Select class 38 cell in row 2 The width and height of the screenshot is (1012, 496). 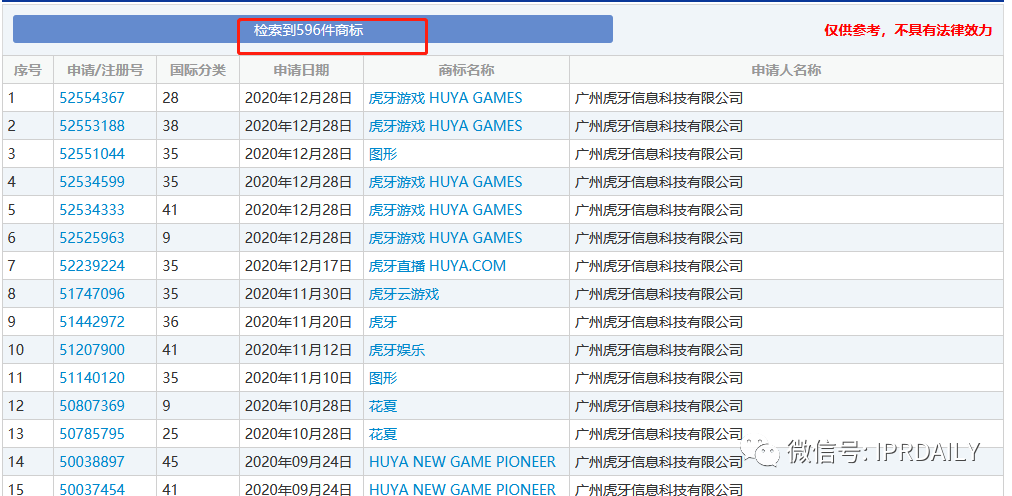pos(198,126)
